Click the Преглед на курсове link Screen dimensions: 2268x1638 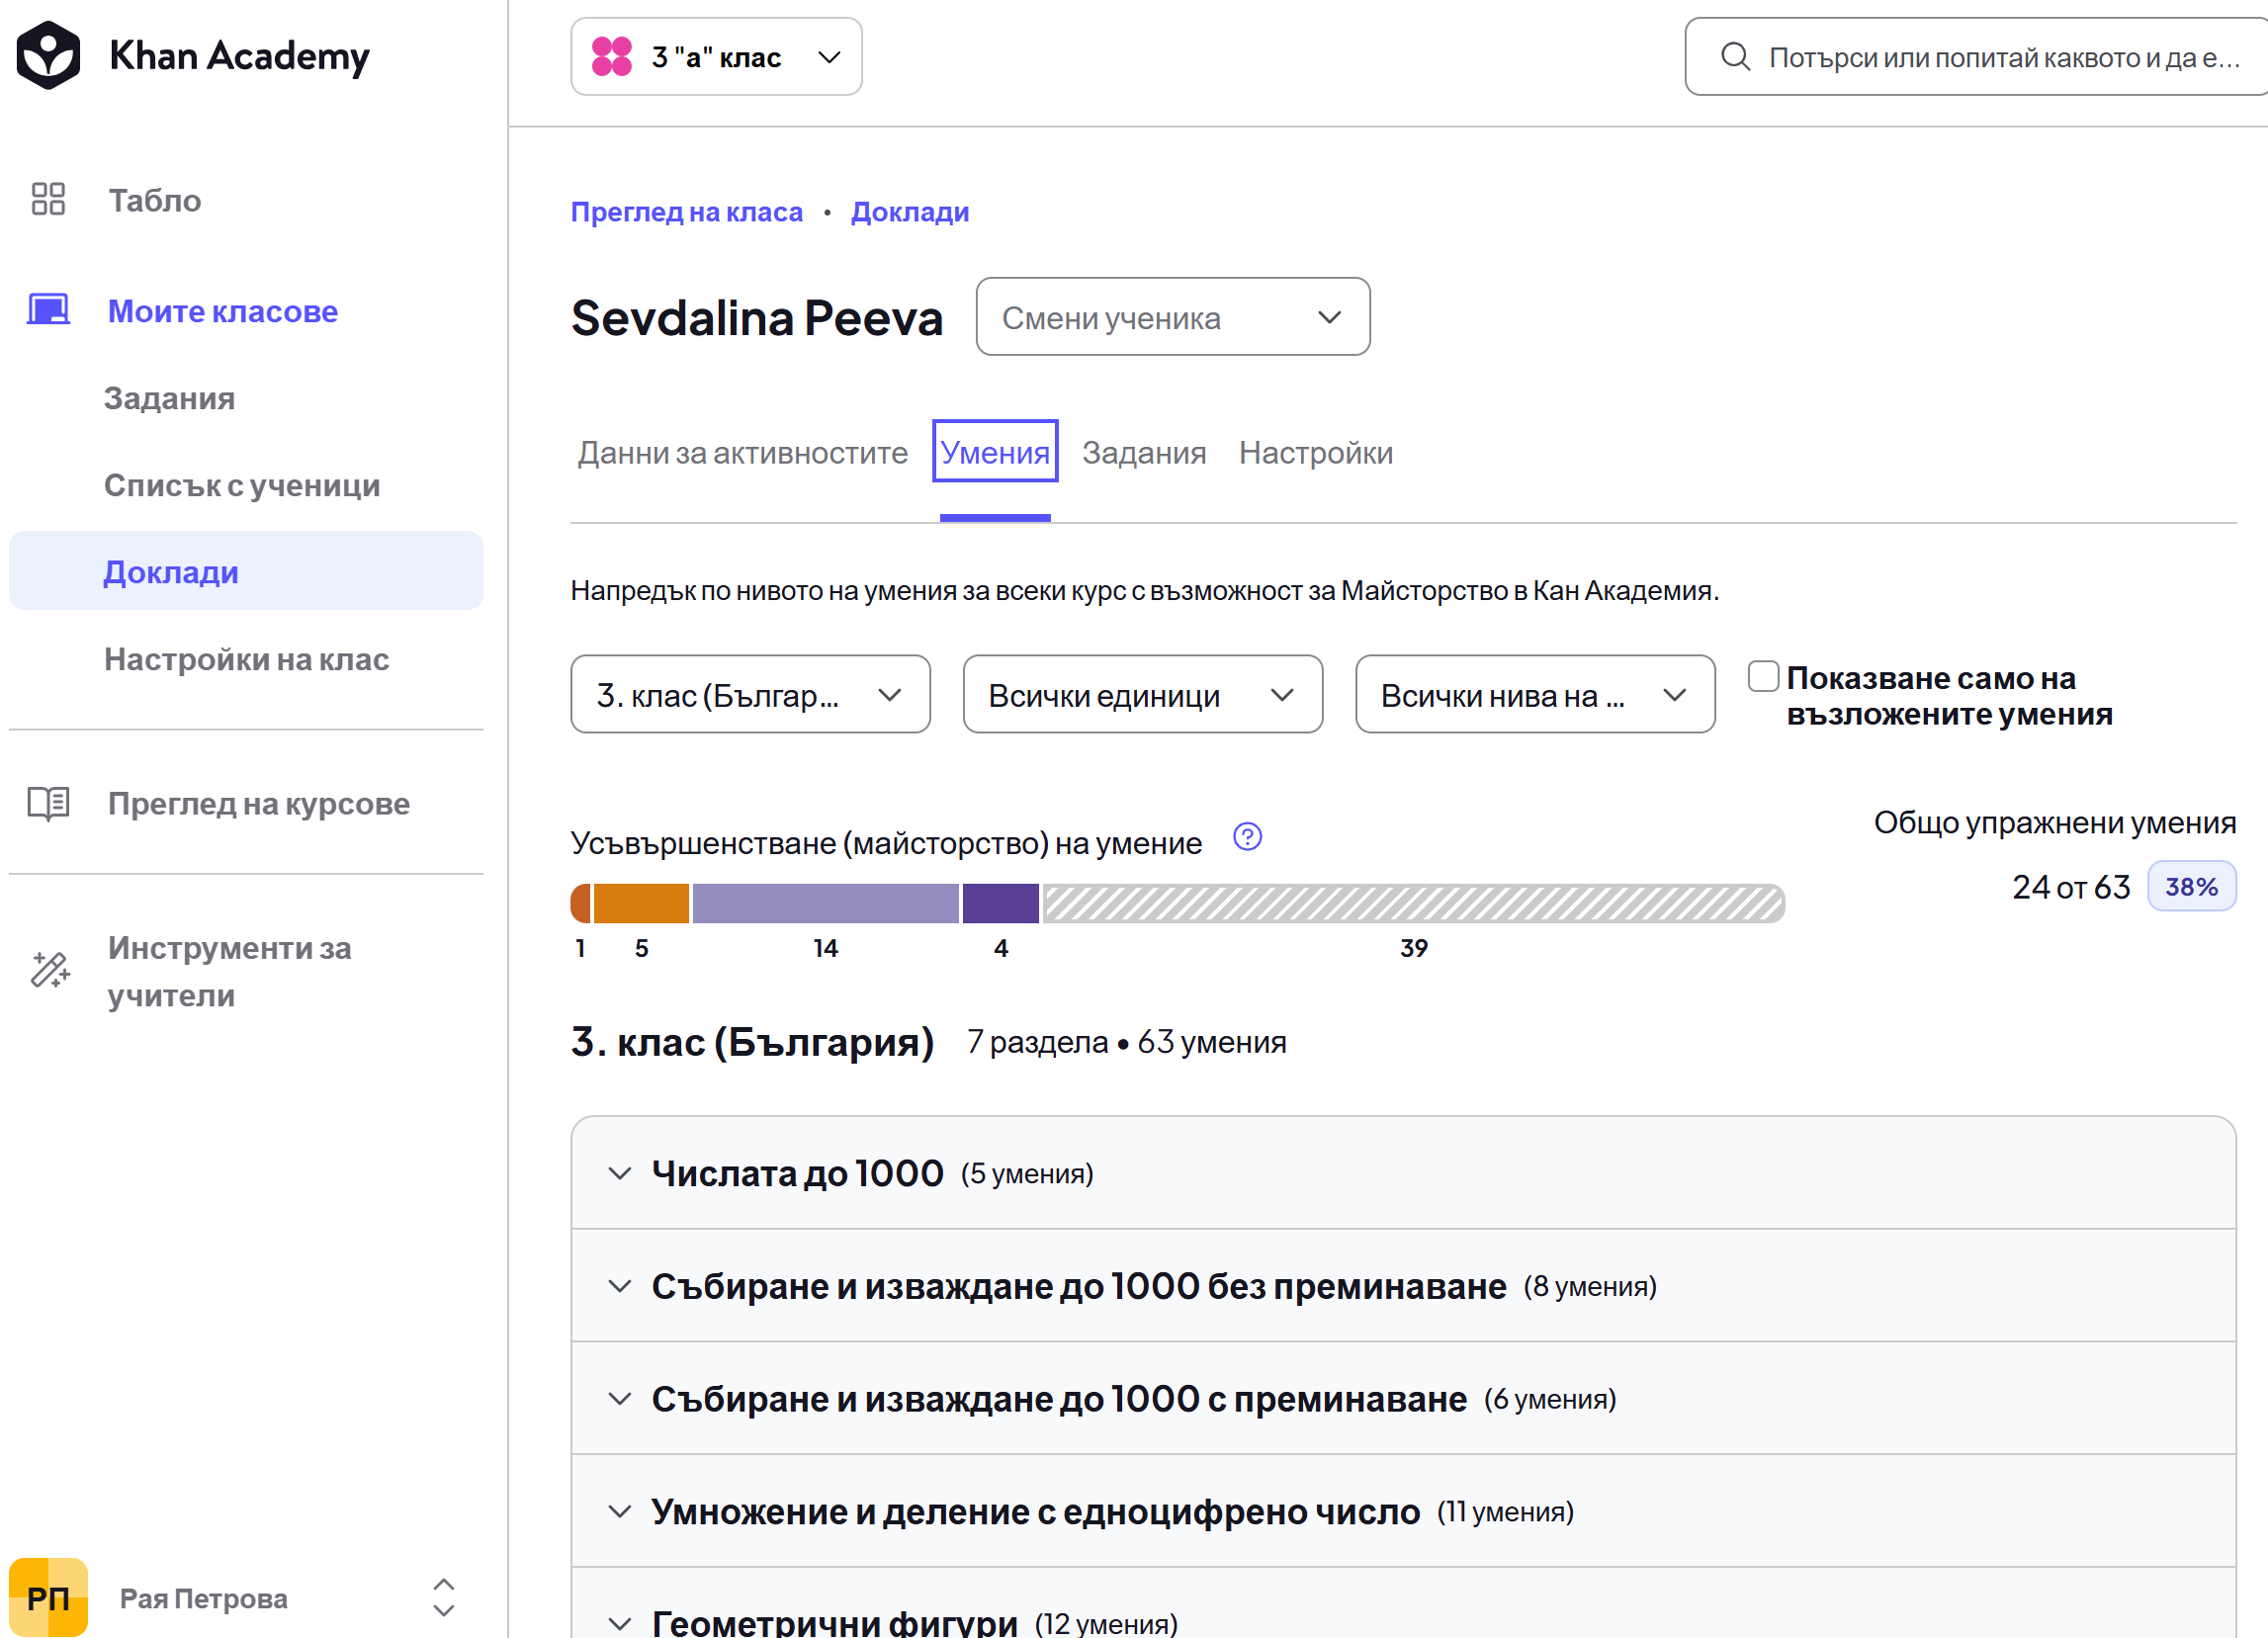(x=259, y=803)
